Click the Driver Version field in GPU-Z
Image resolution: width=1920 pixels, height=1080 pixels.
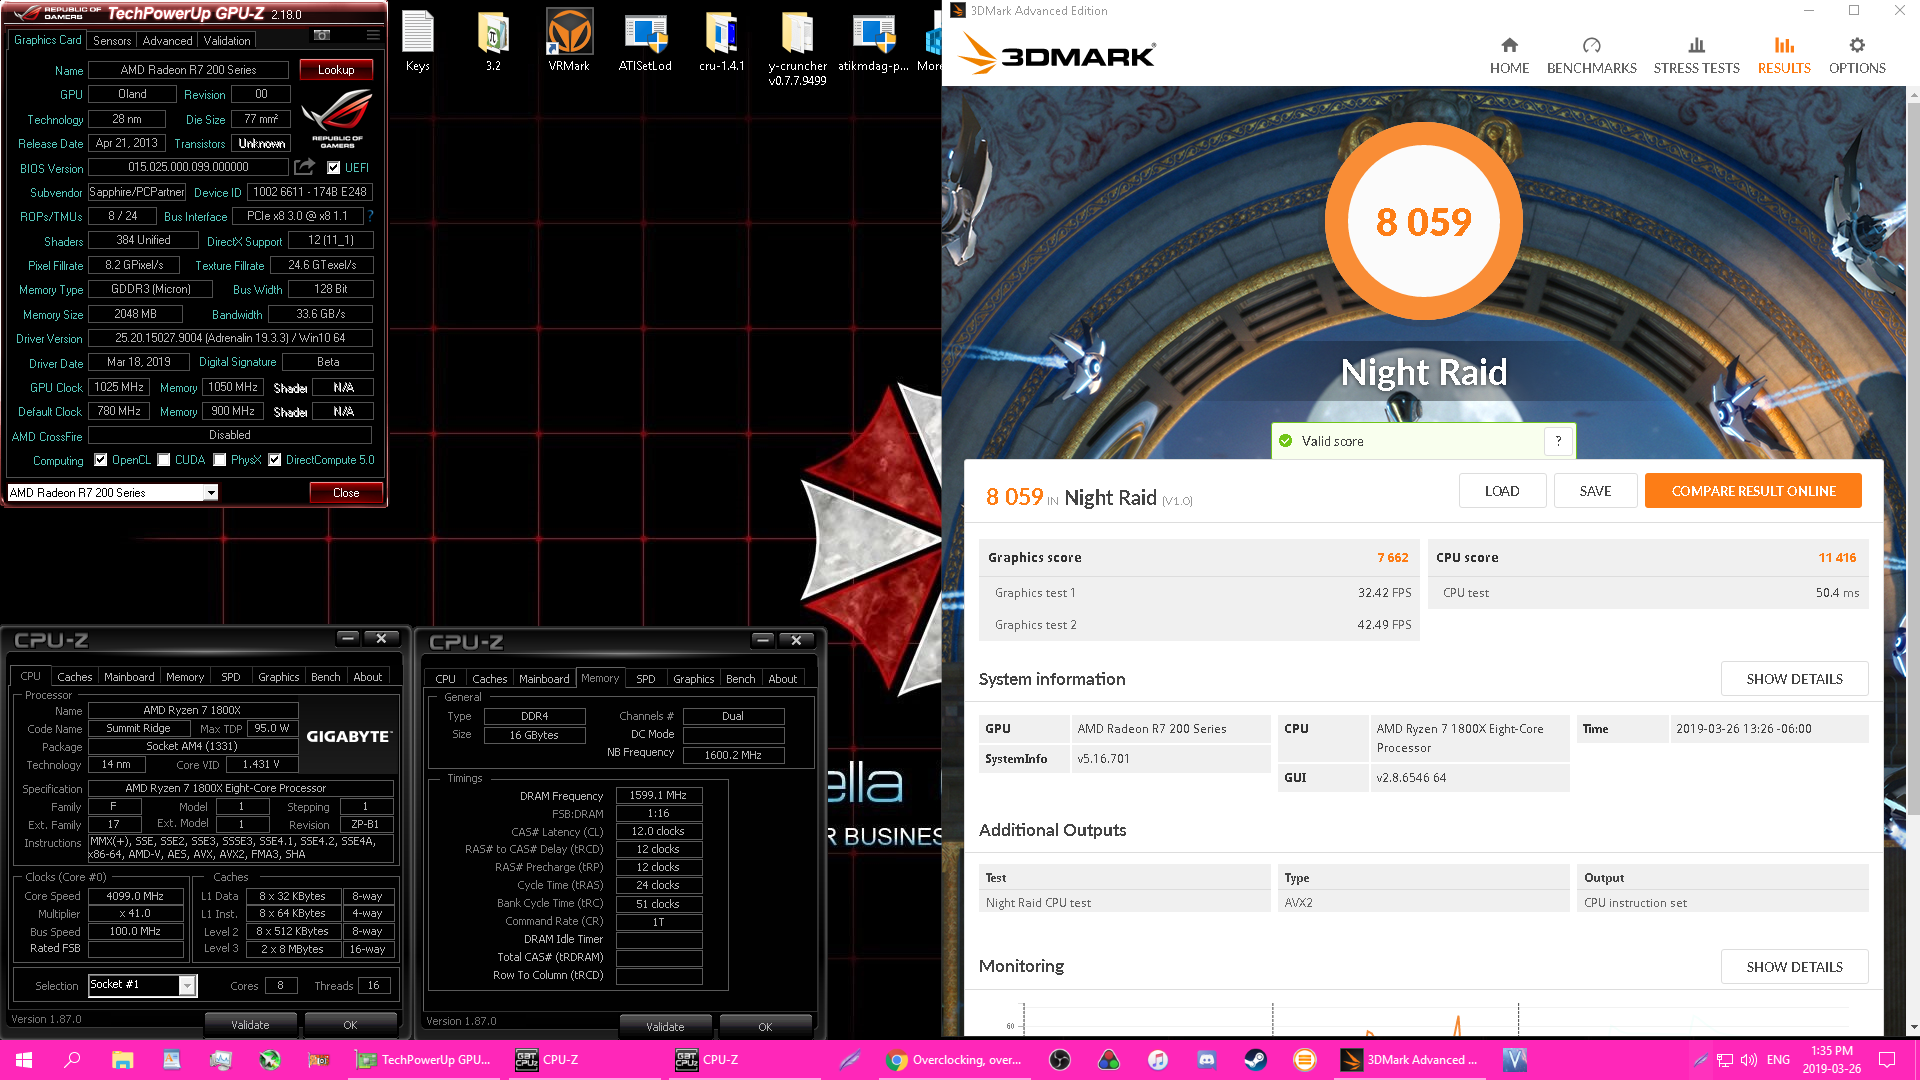pos(230,338)
